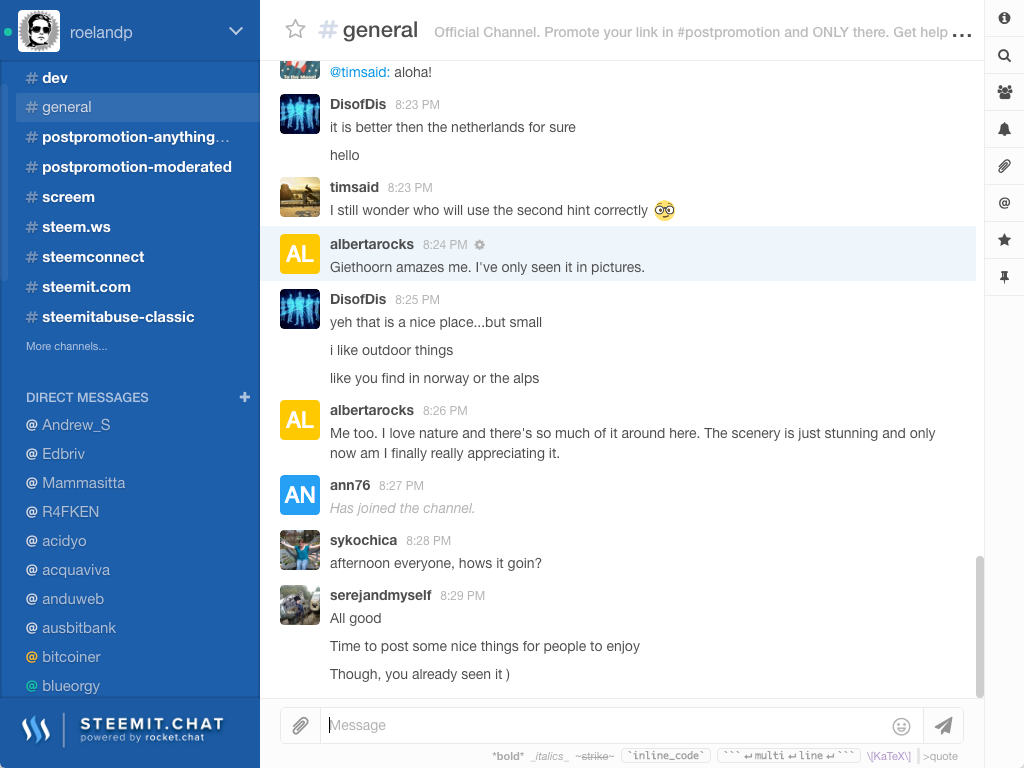
Task: Click 8:24 PM timestamp on albertarocks message
Action: click(x=445, y=245)
